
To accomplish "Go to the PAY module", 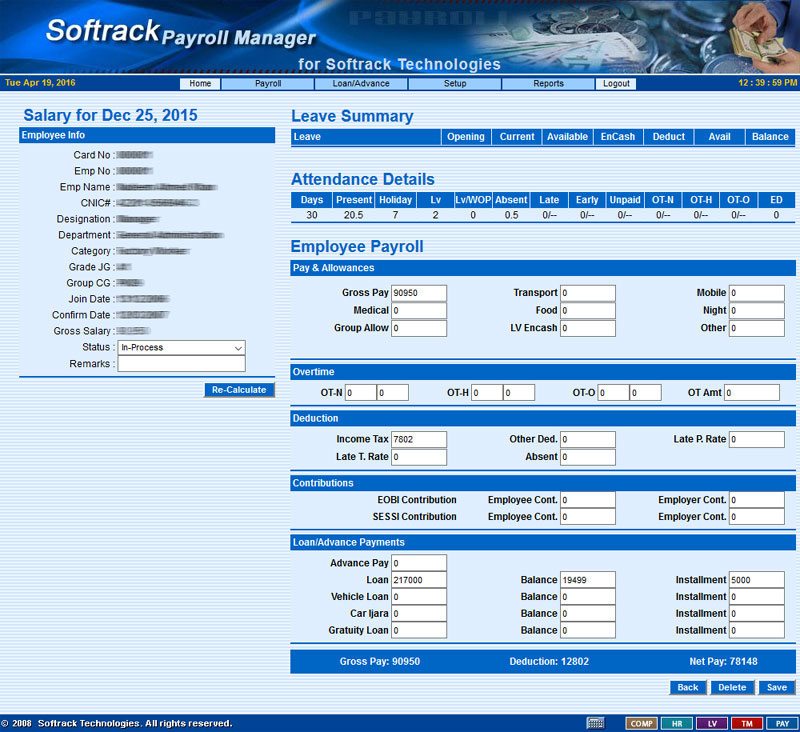I will click(782, 723).
